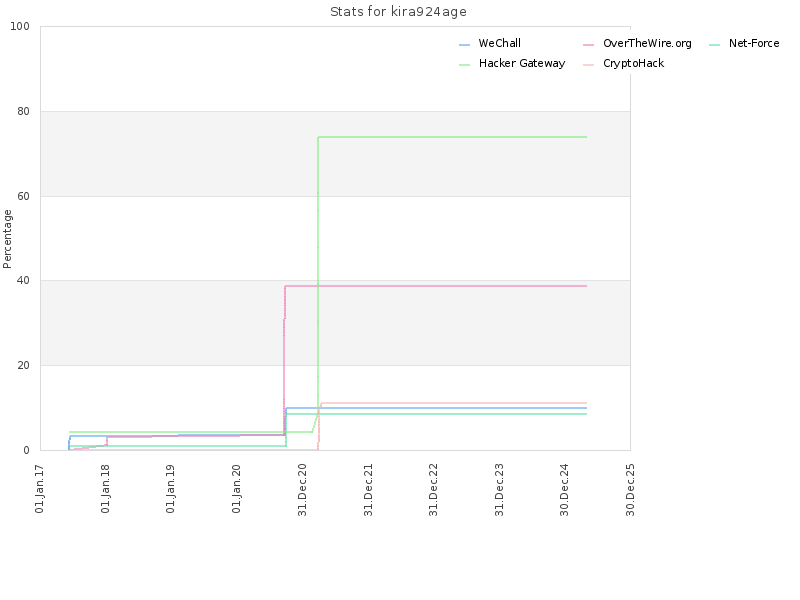Toggle the WeChall series legend label
Image resolution: width=800 pixels, height=600 pixels.
[499, 44]
